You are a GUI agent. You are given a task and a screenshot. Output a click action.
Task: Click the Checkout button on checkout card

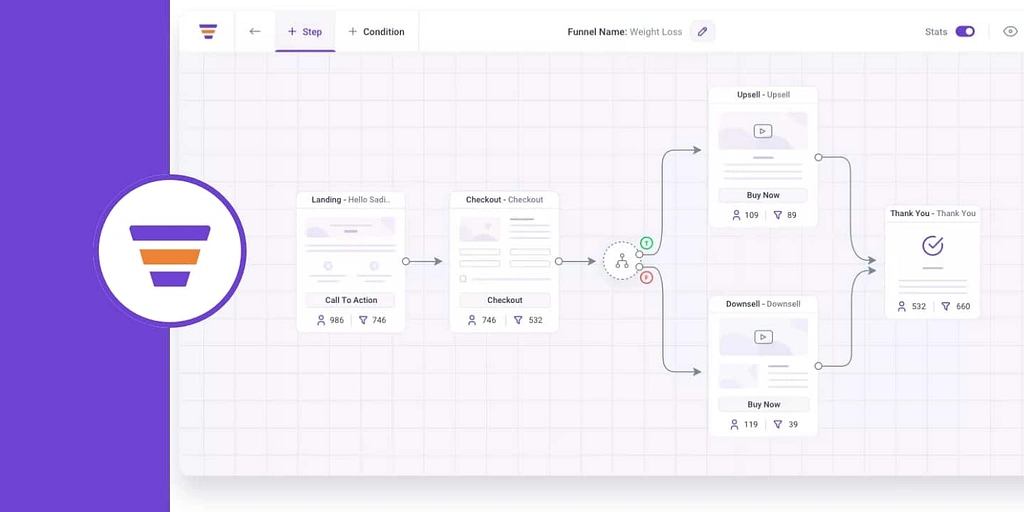tap(504, 300)
